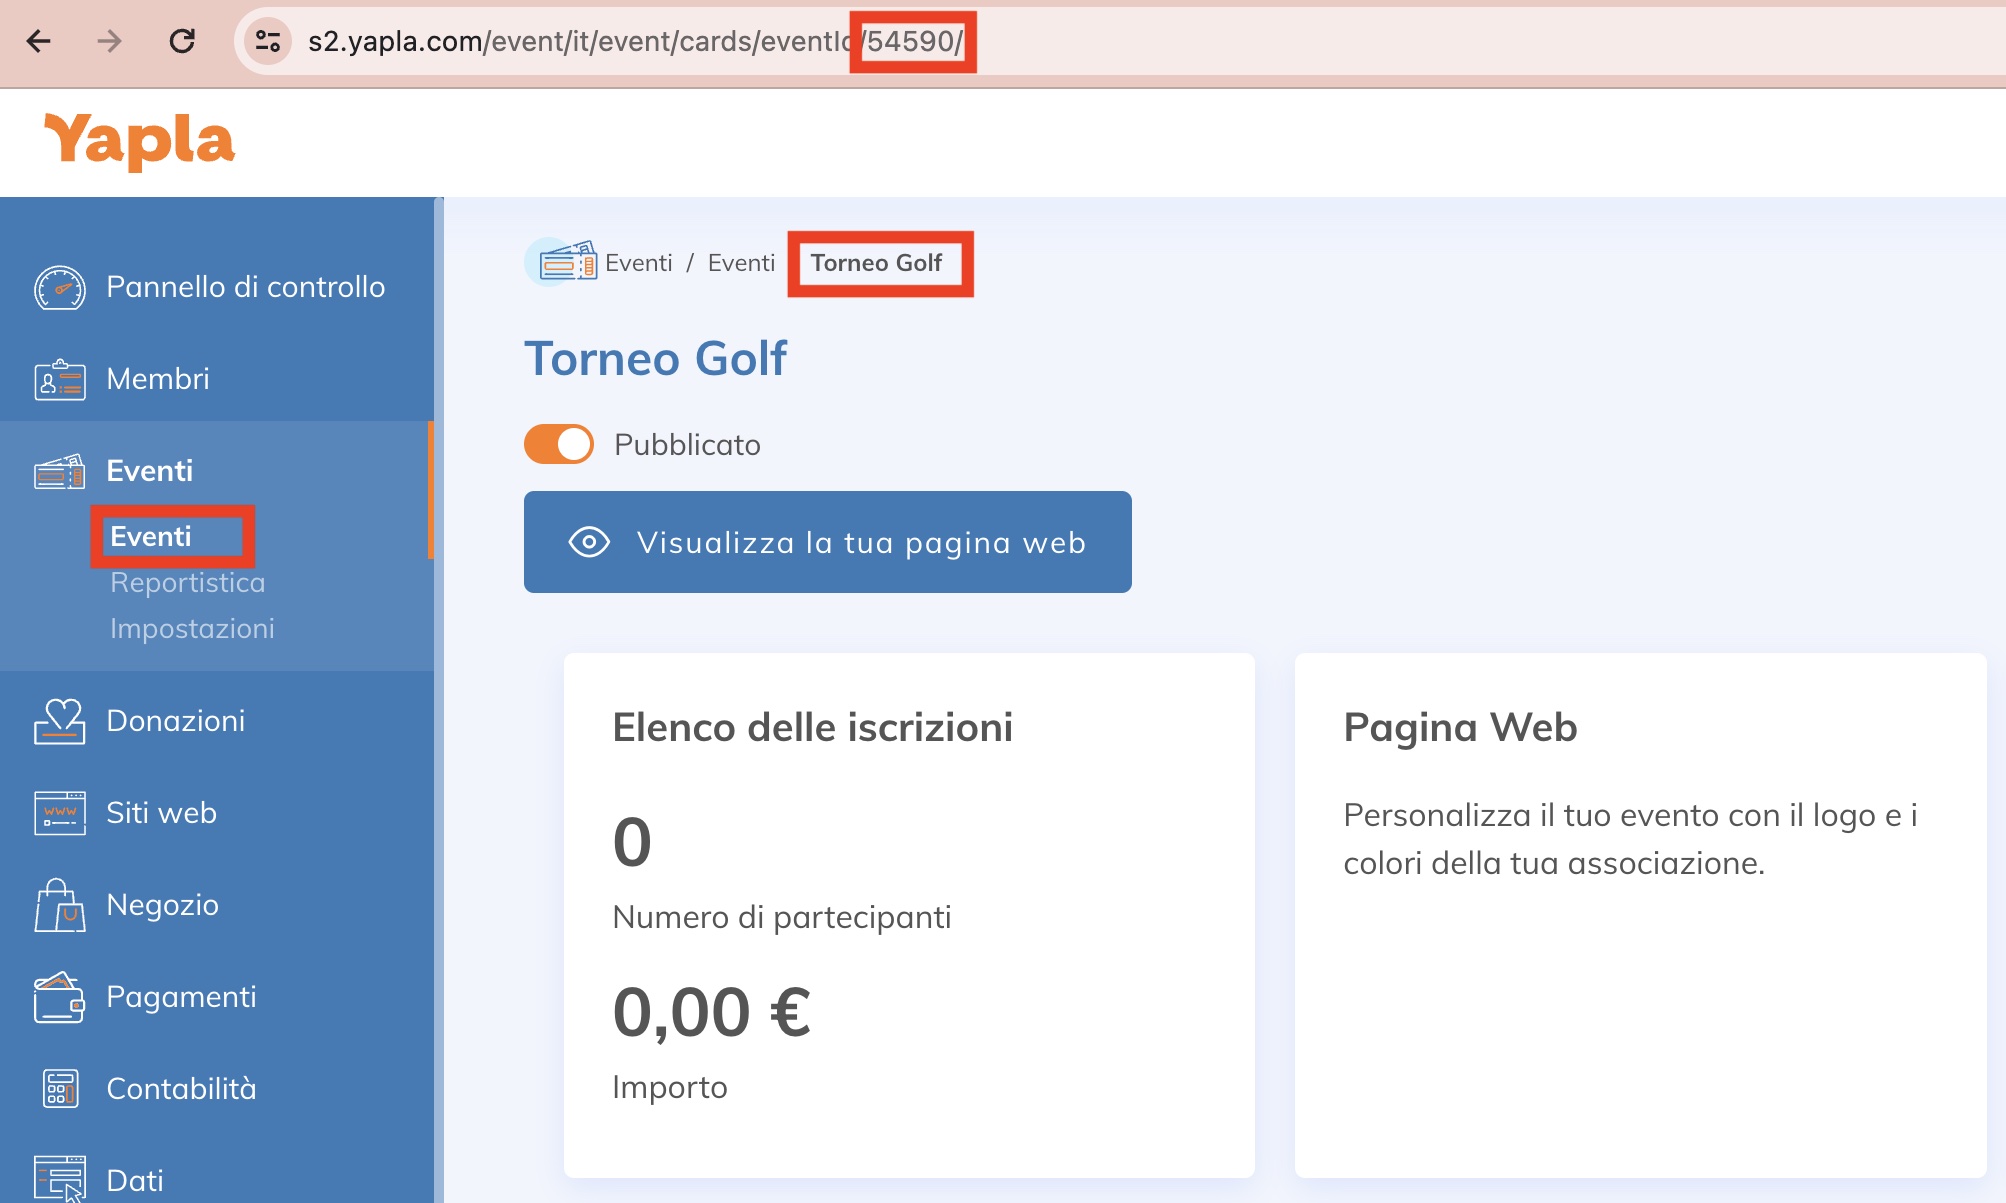
Task: Click the browser forward arrow
Action: (x=109, y=41)
